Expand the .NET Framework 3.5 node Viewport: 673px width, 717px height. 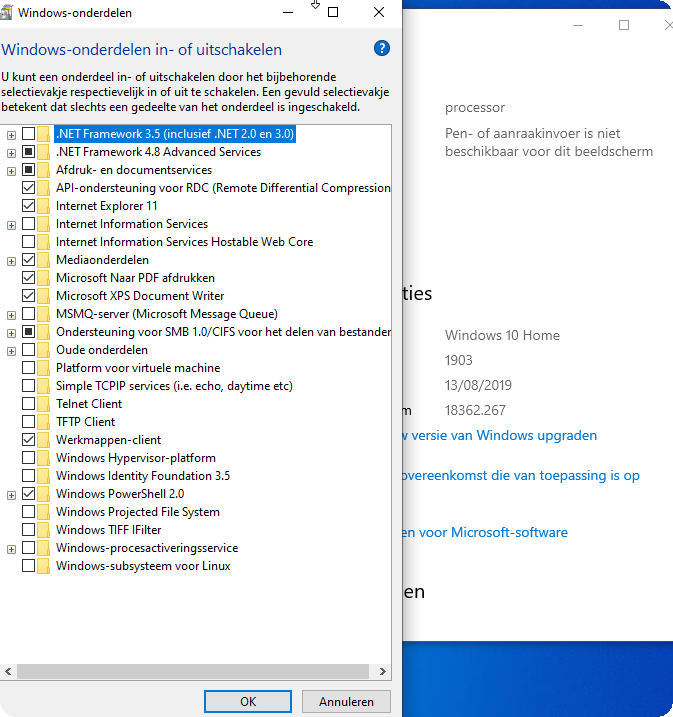(11, 134)
